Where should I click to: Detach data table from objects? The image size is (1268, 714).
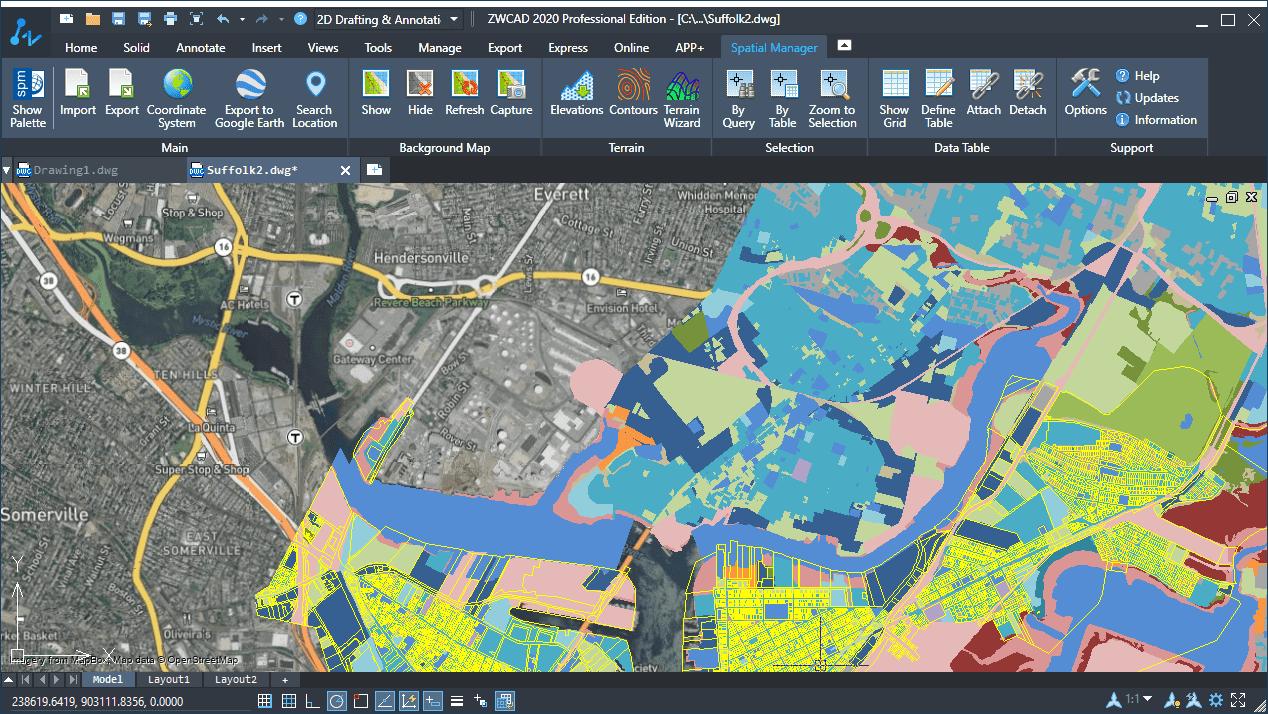tap(1027, 93)
